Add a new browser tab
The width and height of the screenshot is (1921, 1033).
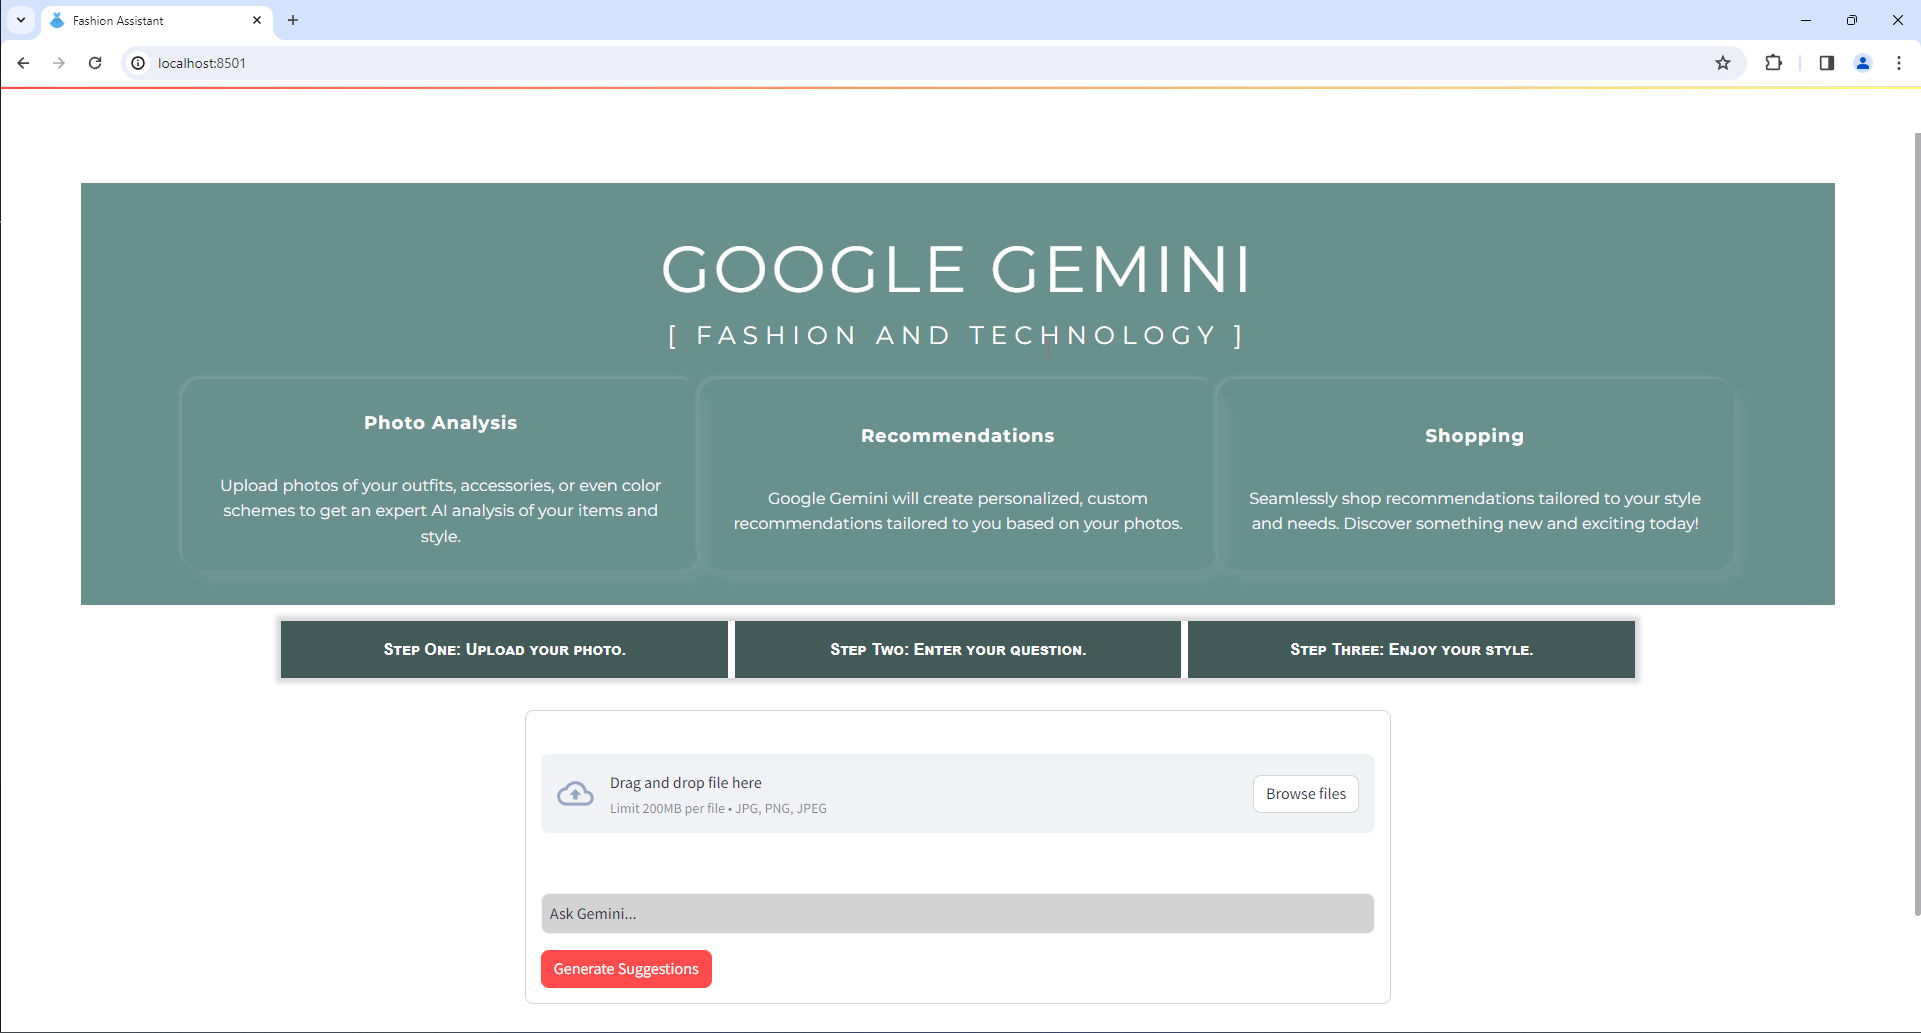pyautogui.click(x=293, y=20)
